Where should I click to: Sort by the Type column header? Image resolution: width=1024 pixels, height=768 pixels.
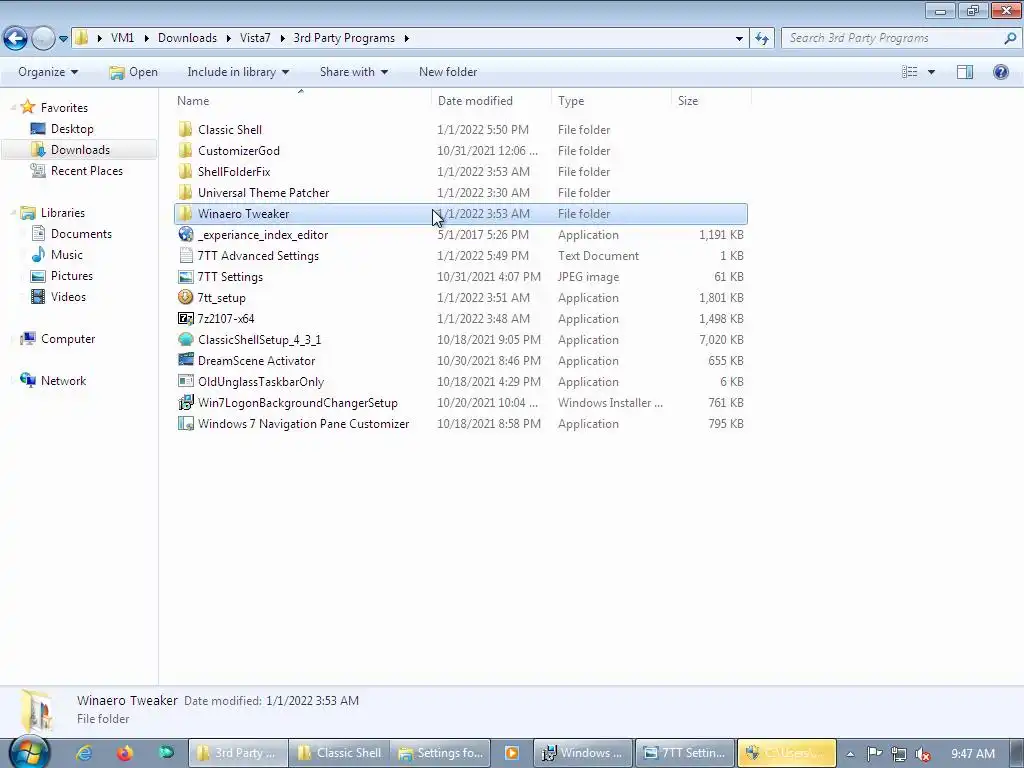tap(611, 101)
